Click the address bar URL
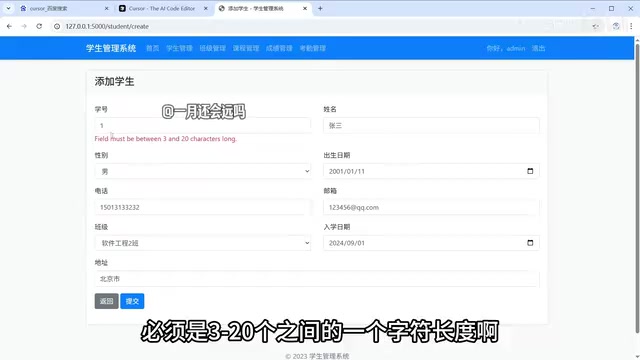This screenshot has width=640, height=360. tap(107, 26)
